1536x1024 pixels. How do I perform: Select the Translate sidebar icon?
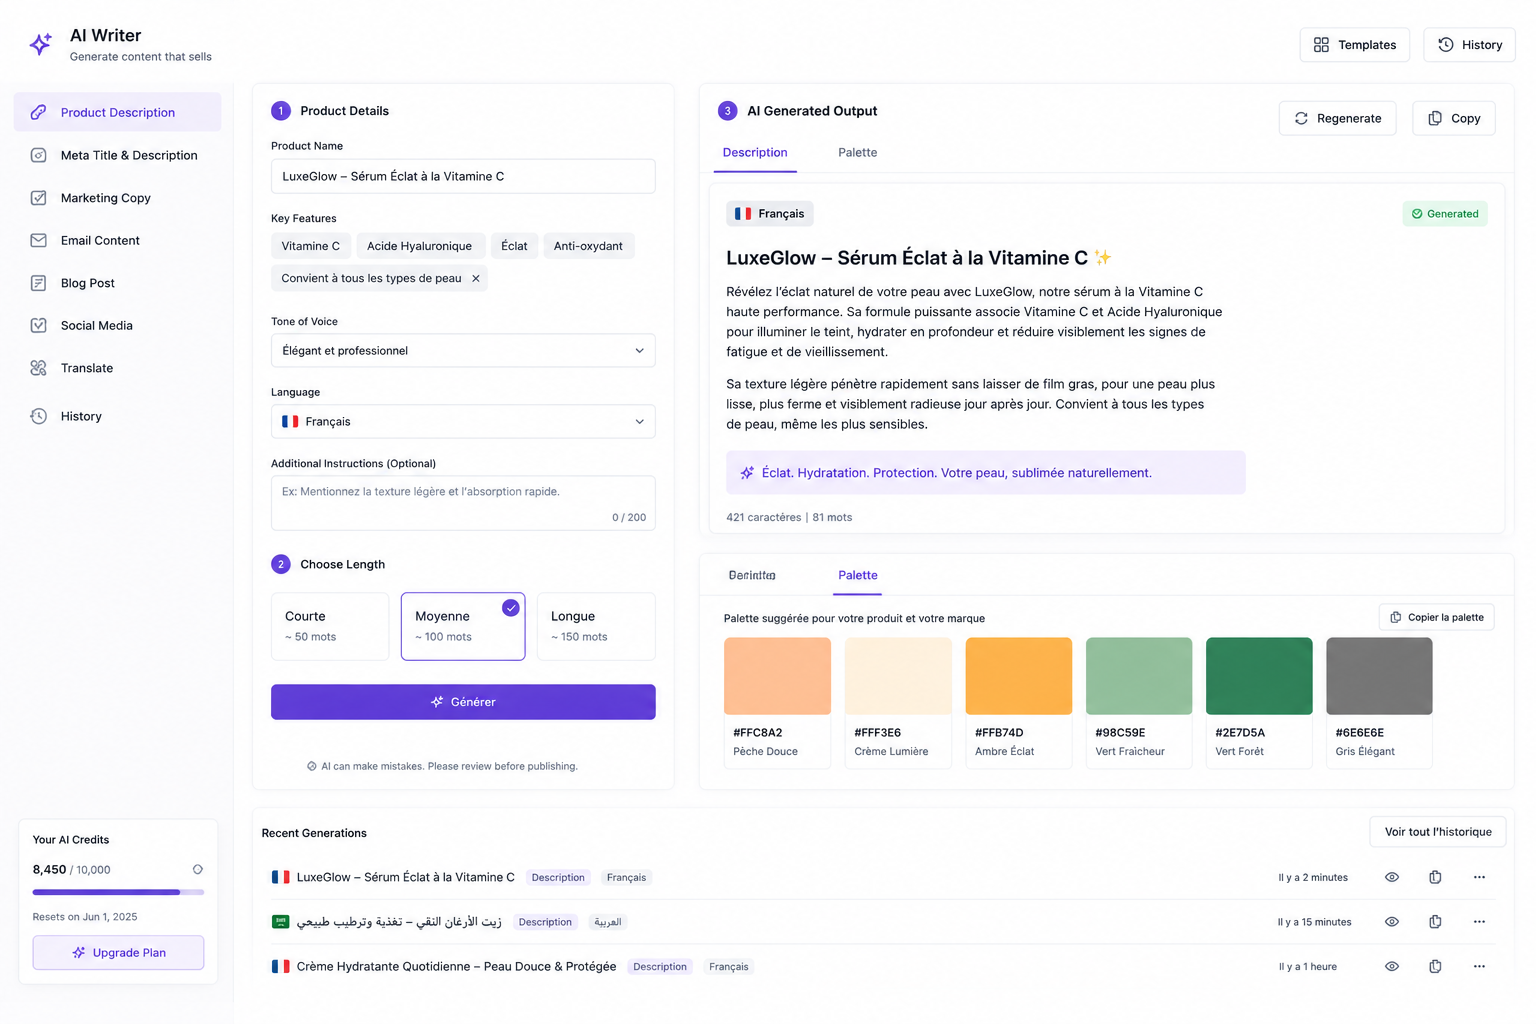(38, 368)
